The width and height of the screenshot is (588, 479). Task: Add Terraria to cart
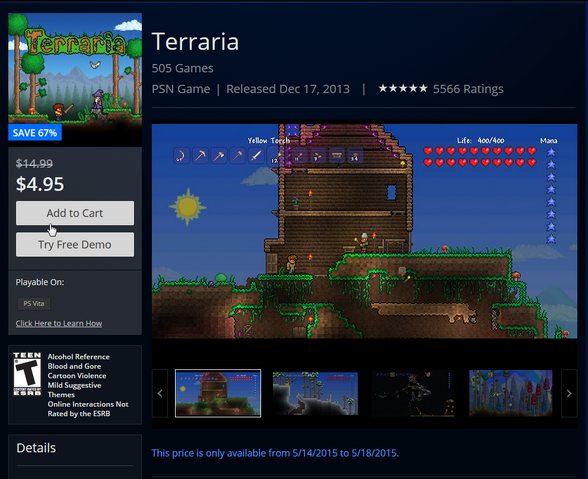point(75,213)
